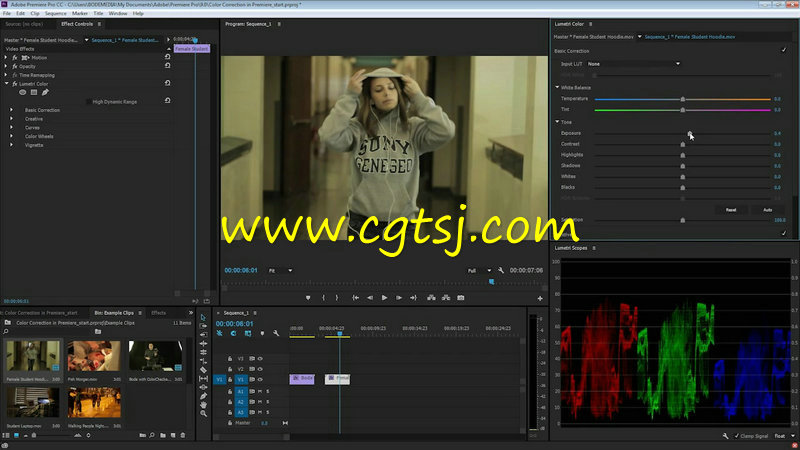This screenshot has width=800, height=450.
Task: Pick the free draw bezier mask pen
Action: 45,92
